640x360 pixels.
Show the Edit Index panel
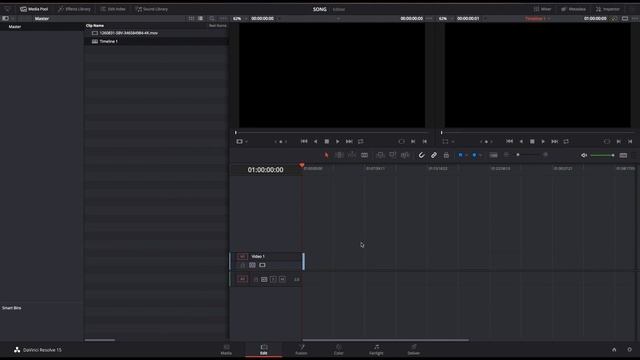pos(113,9)
